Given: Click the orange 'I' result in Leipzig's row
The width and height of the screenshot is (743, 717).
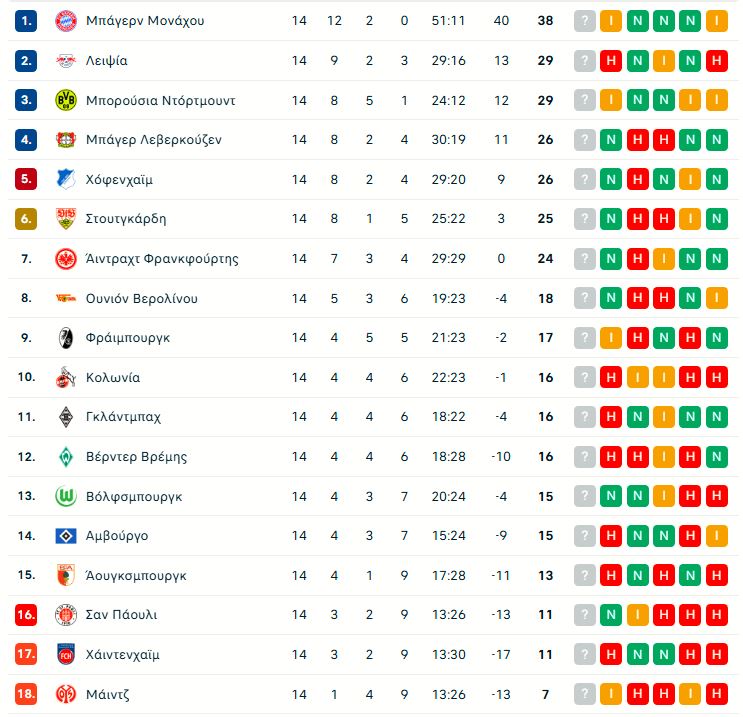Looking at the screenshot, I should coord(662,61).
